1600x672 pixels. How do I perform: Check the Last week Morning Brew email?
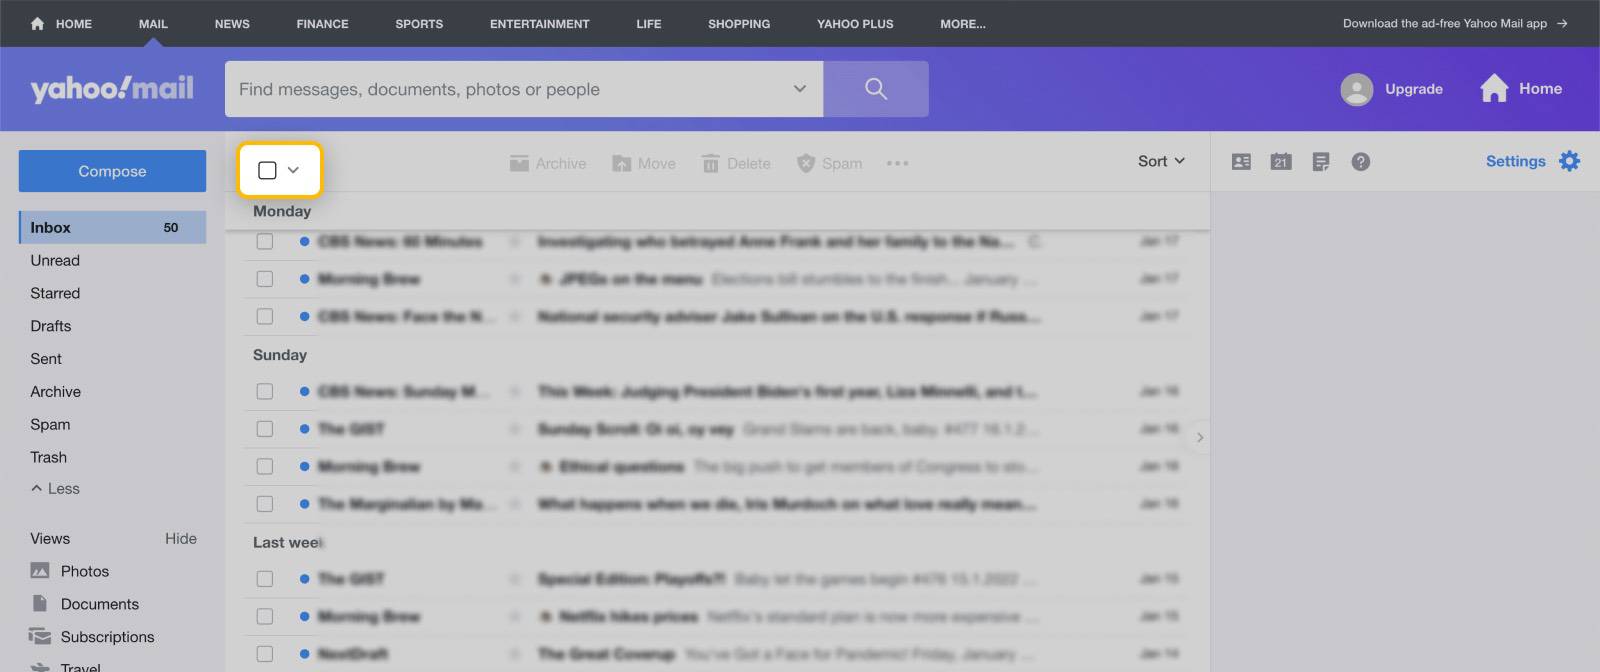265,617
